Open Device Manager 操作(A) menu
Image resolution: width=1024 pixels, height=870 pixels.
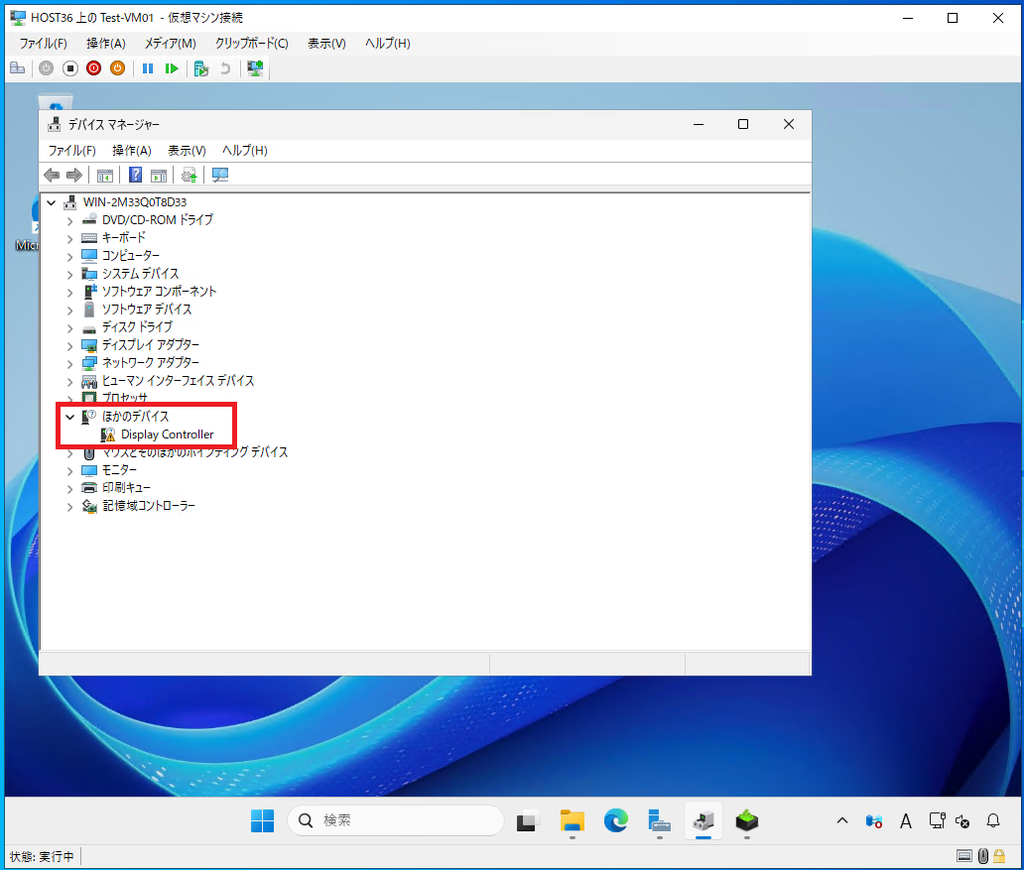(132, 150)
